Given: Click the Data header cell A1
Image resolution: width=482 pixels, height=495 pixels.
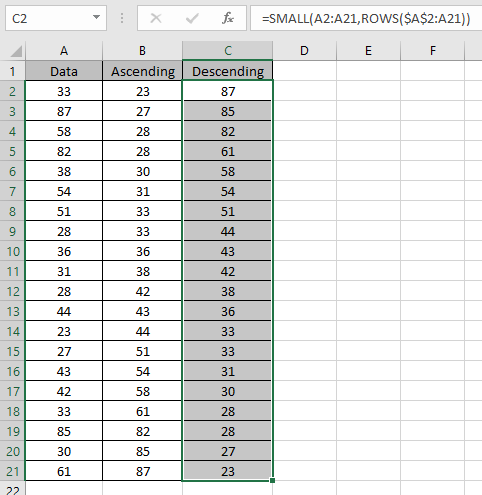Looking at the screenshot, I should point(64,71).
